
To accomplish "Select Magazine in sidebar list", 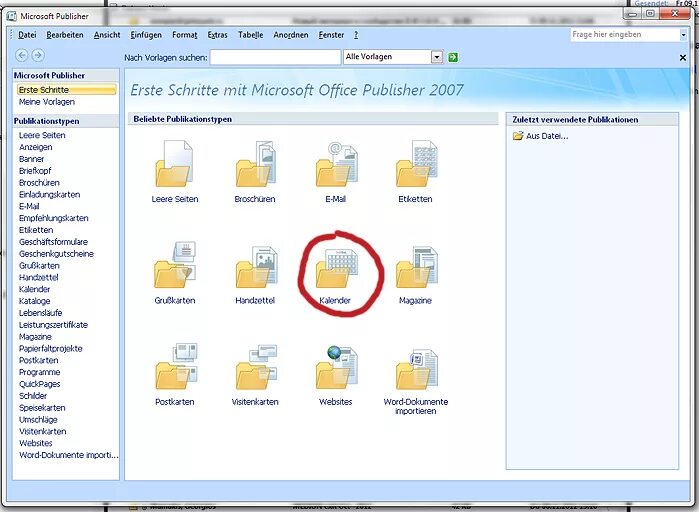I will point(35,337).
